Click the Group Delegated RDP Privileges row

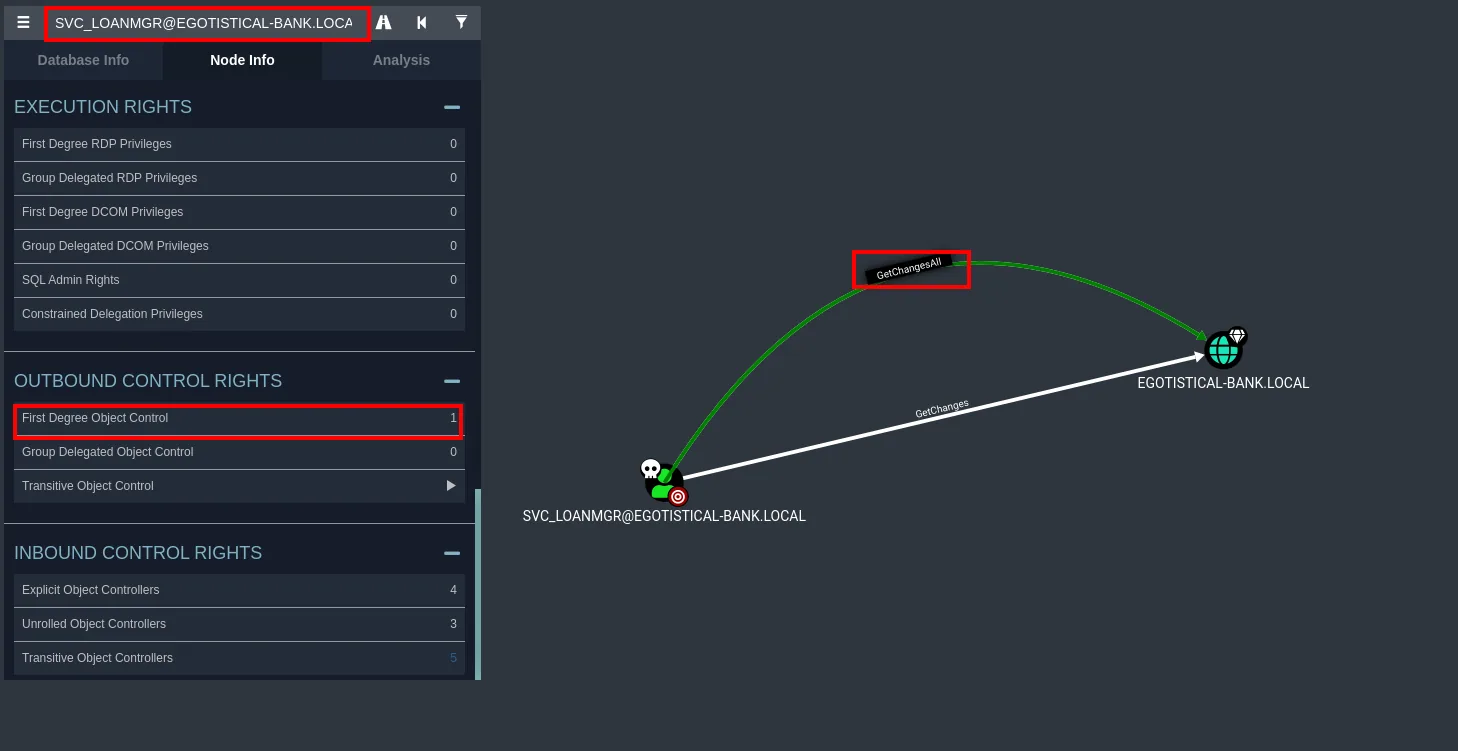tap(239, 178)
